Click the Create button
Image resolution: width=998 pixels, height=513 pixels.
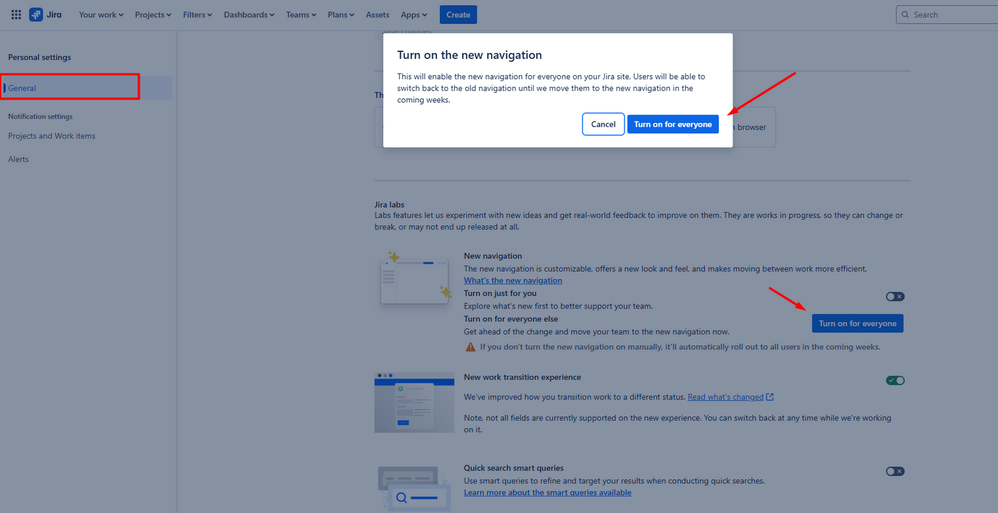pos(458,15)
